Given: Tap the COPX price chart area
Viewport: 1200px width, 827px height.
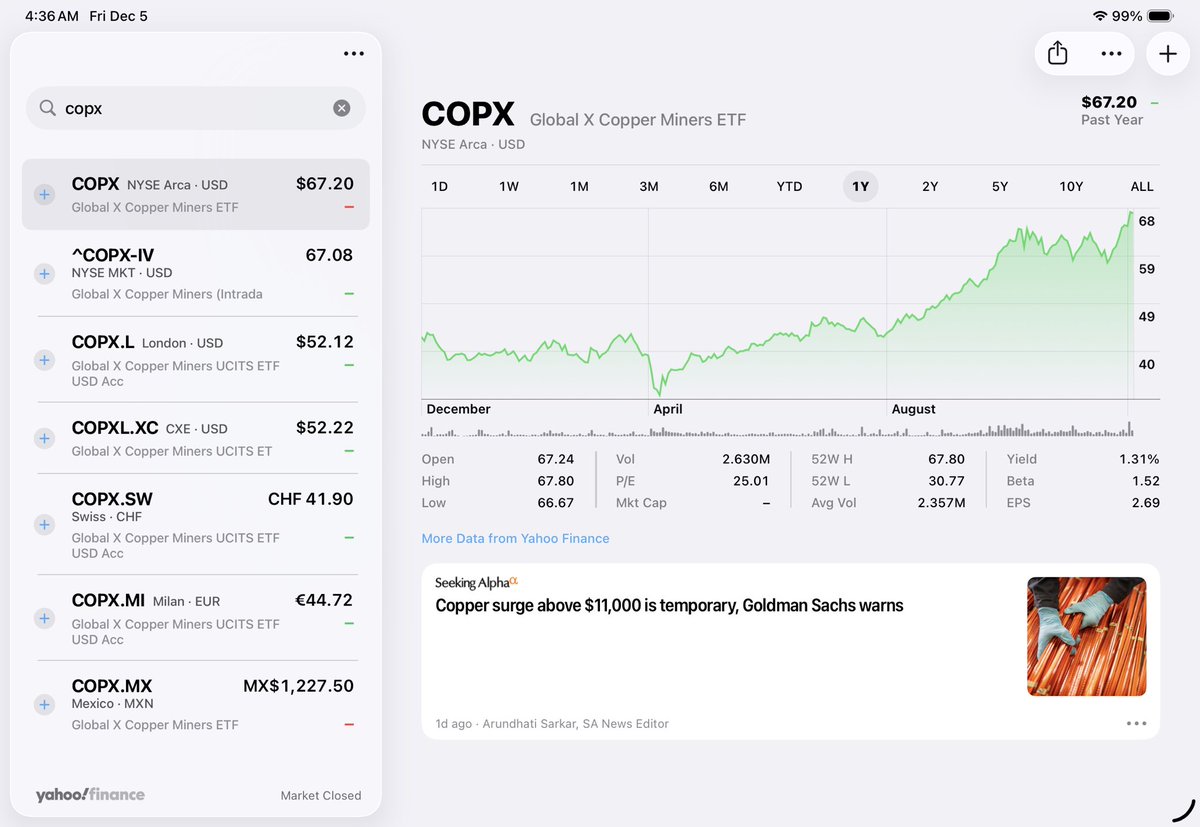Looking at the screenshot, I should coord(777,304).
